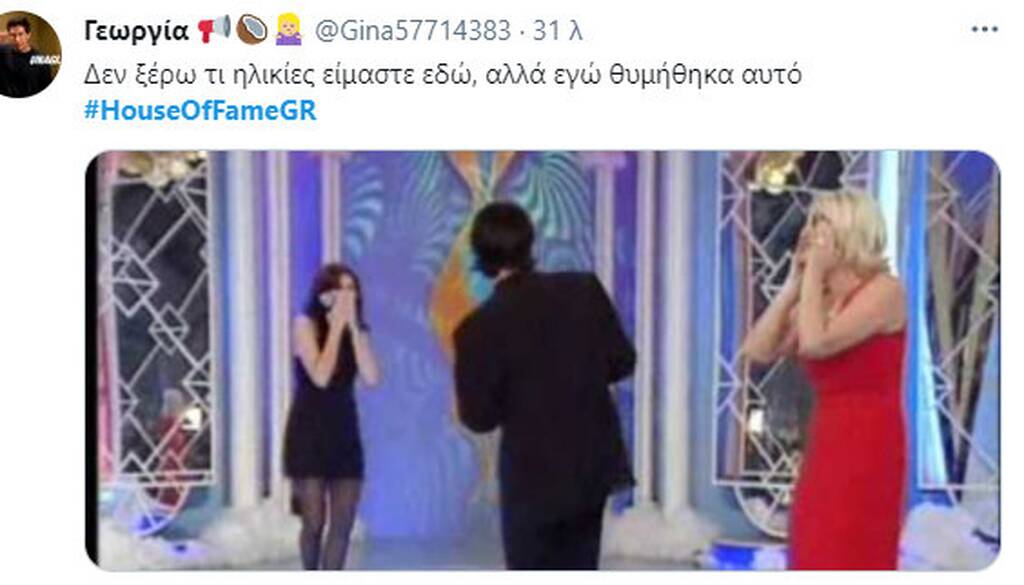1024x585 pixels.
Task: Click the empty space right of the hashtag
Action: coord(653,110)
